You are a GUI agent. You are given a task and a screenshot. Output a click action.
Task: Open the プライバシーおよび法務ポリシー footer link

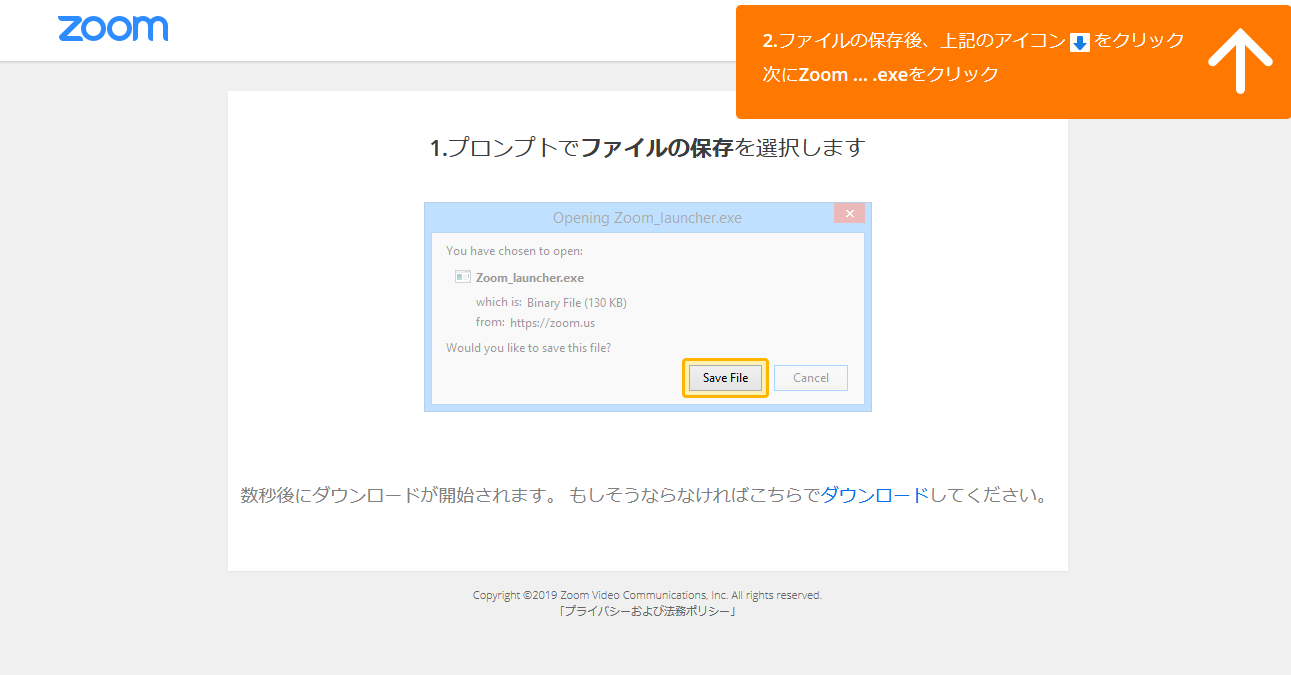[x=647, y=611]
